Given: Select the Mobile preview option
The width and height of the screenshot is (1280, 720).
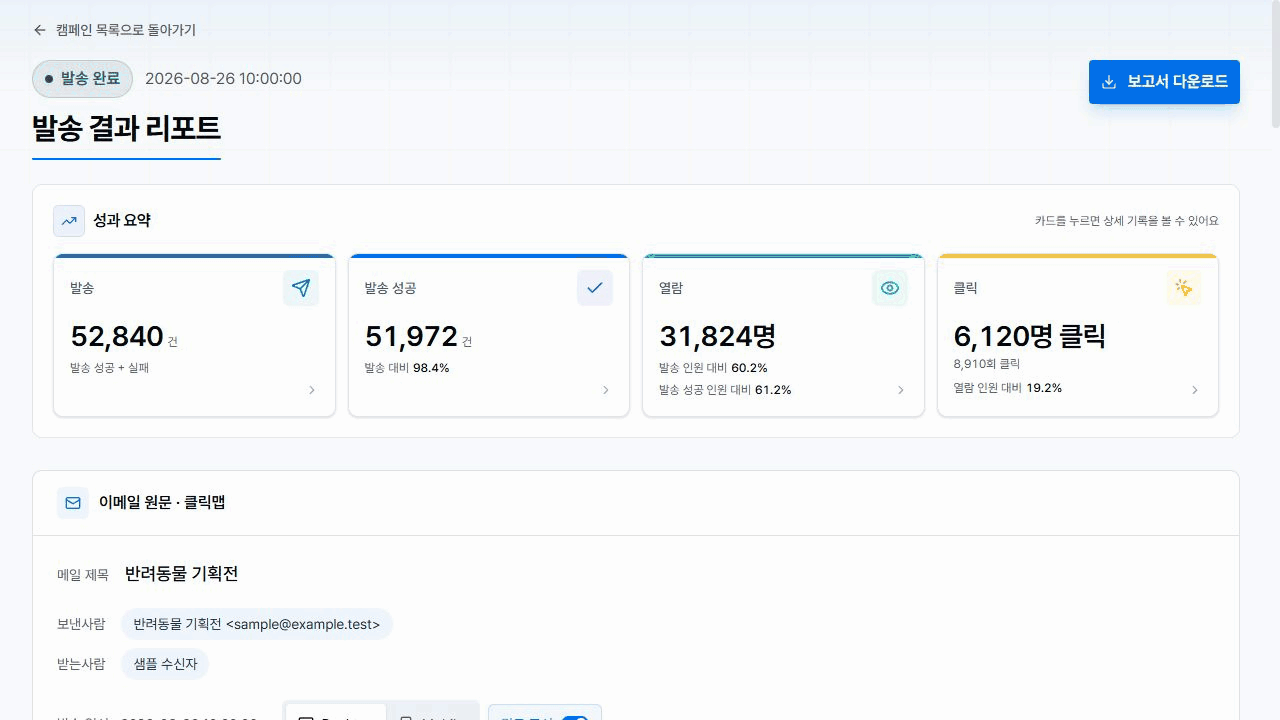Looking at the screenshot, I should click(432, 712).
